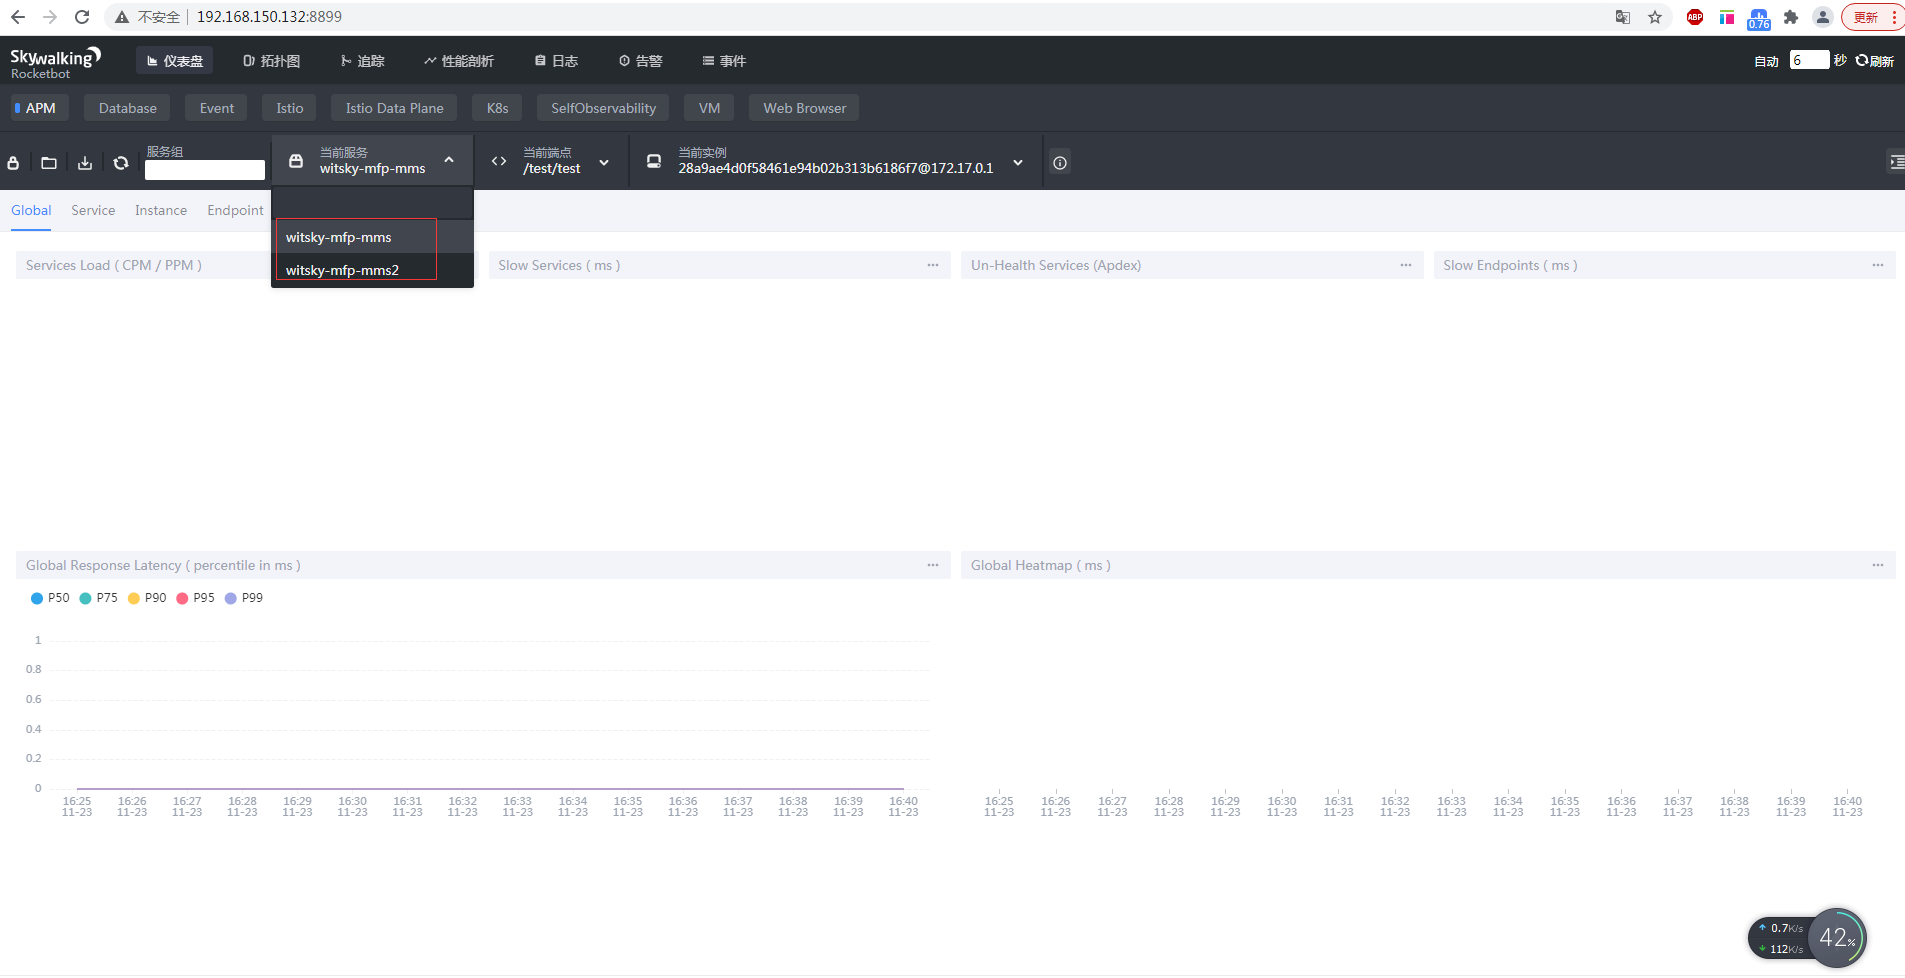
Task: Click the refresh icon in the top-right corner
Action: coord(1862,60)
